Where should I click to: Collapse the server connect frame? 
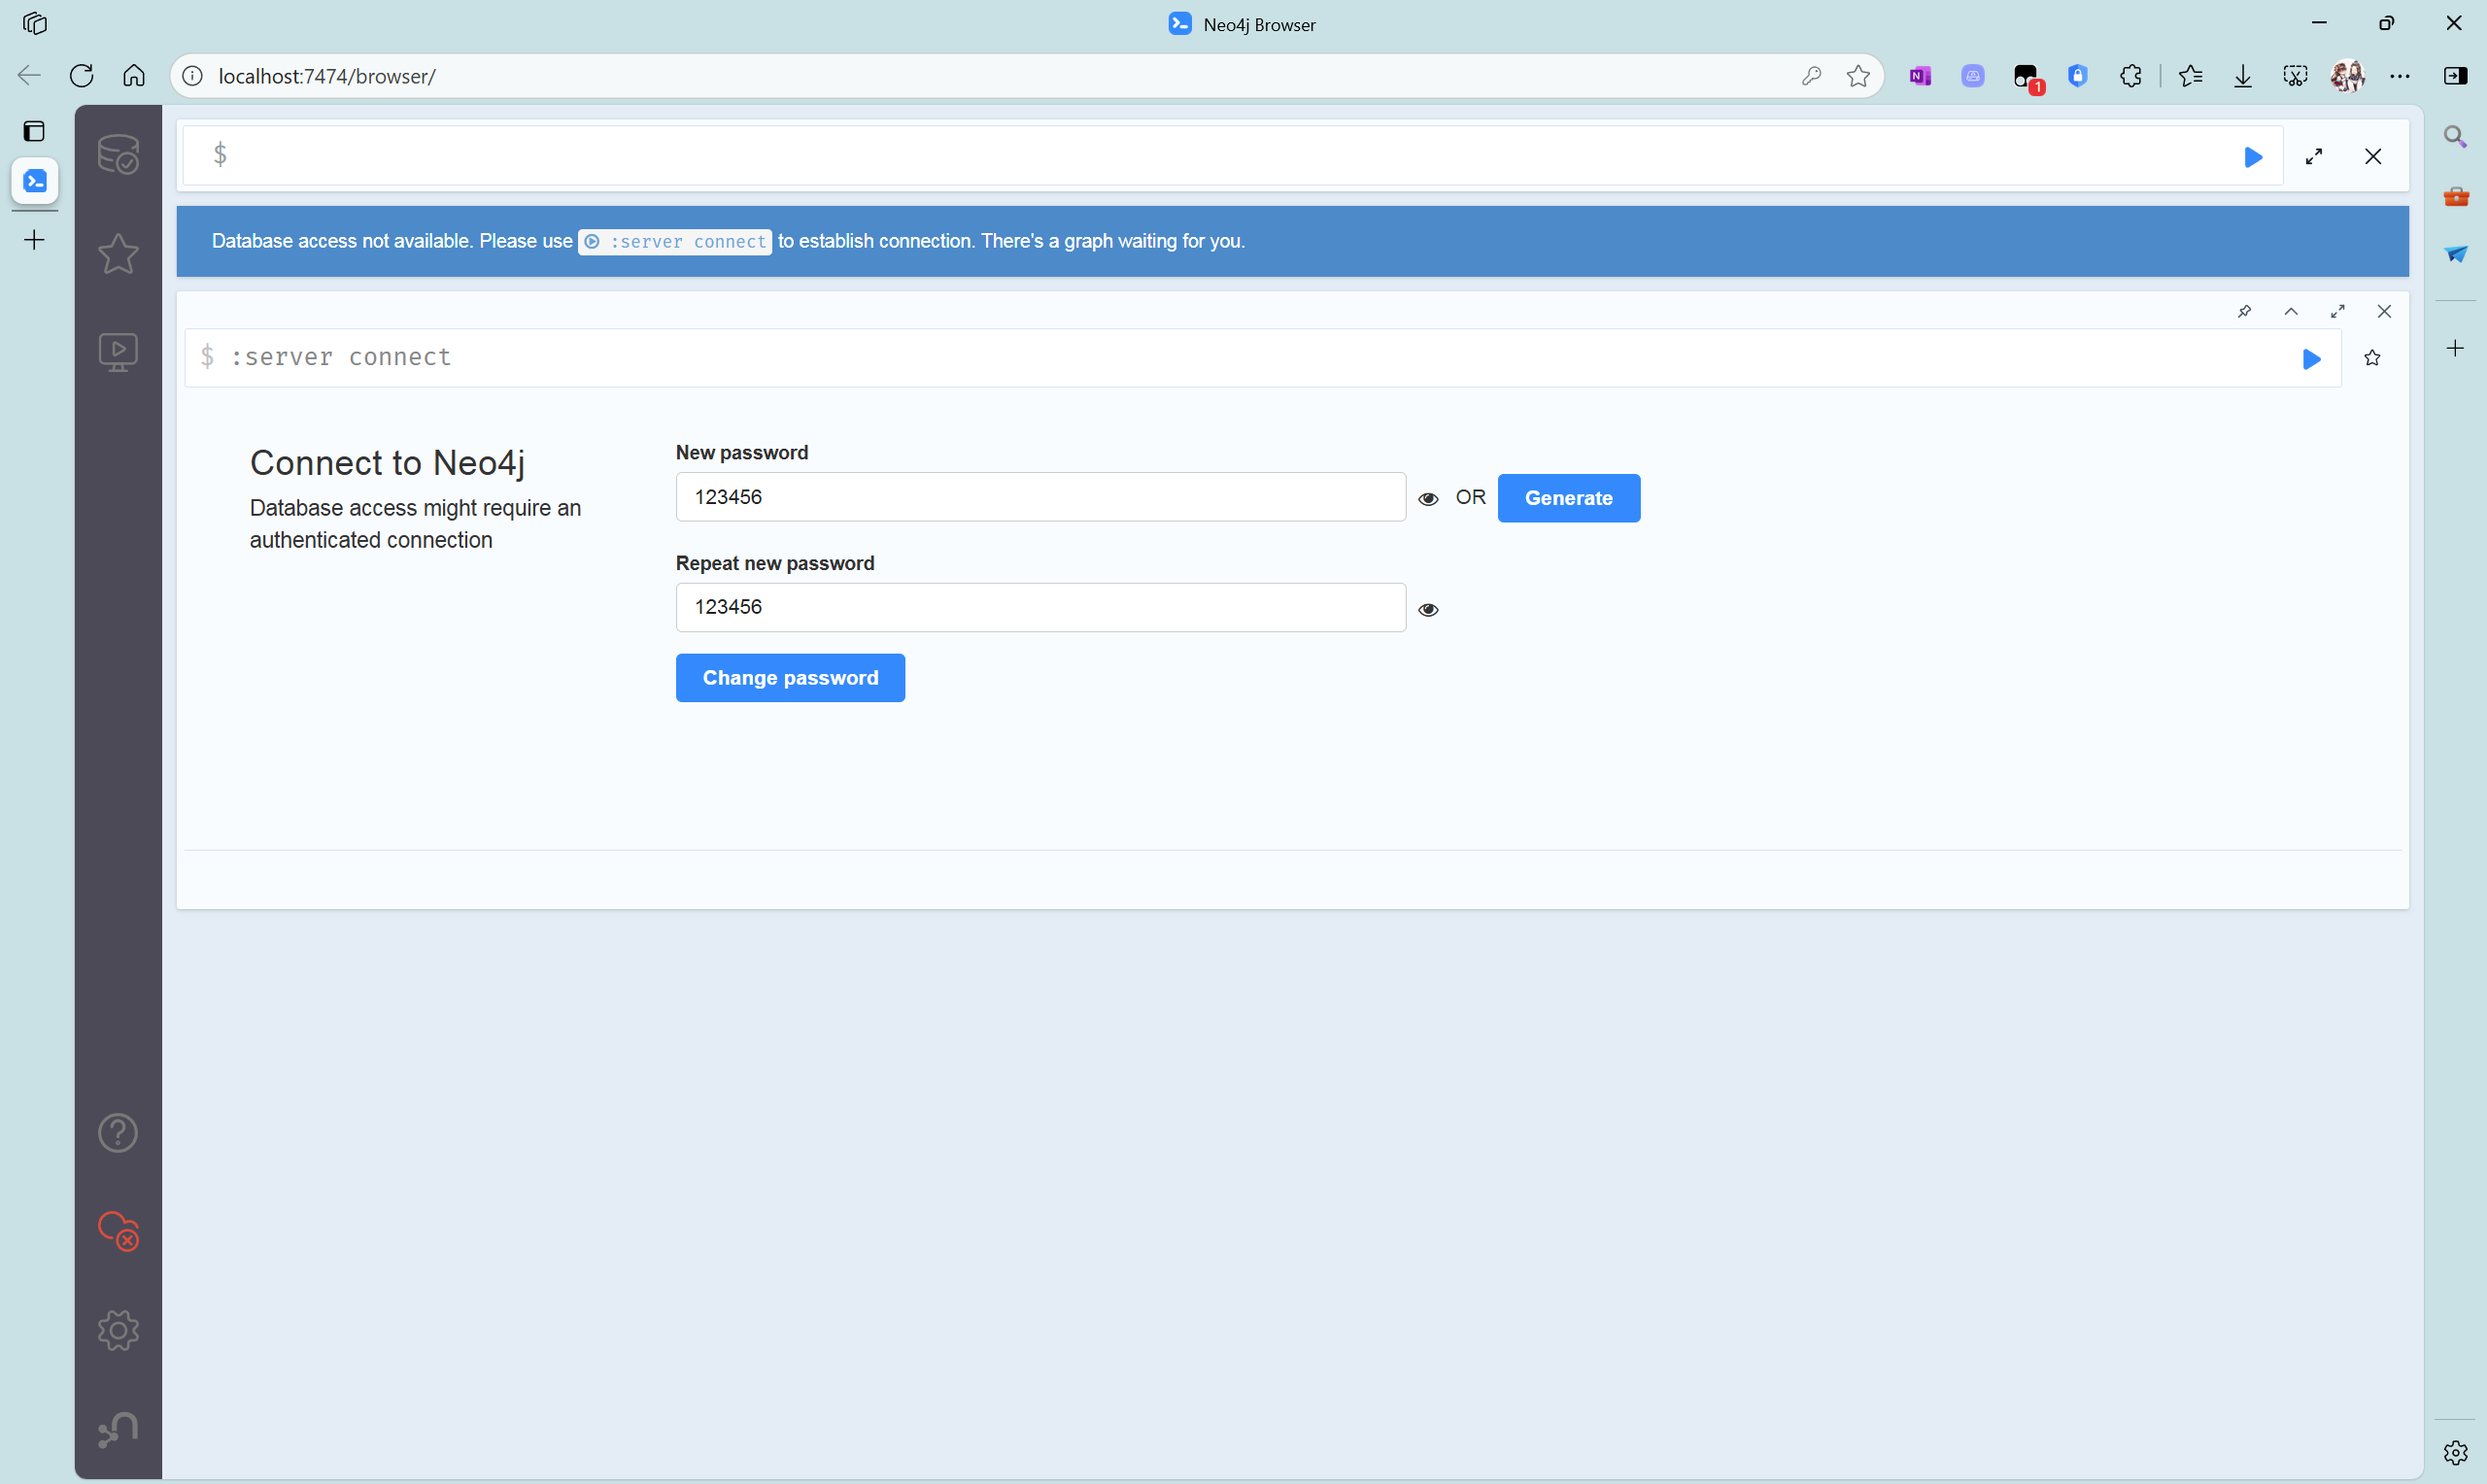(2291, 311)
